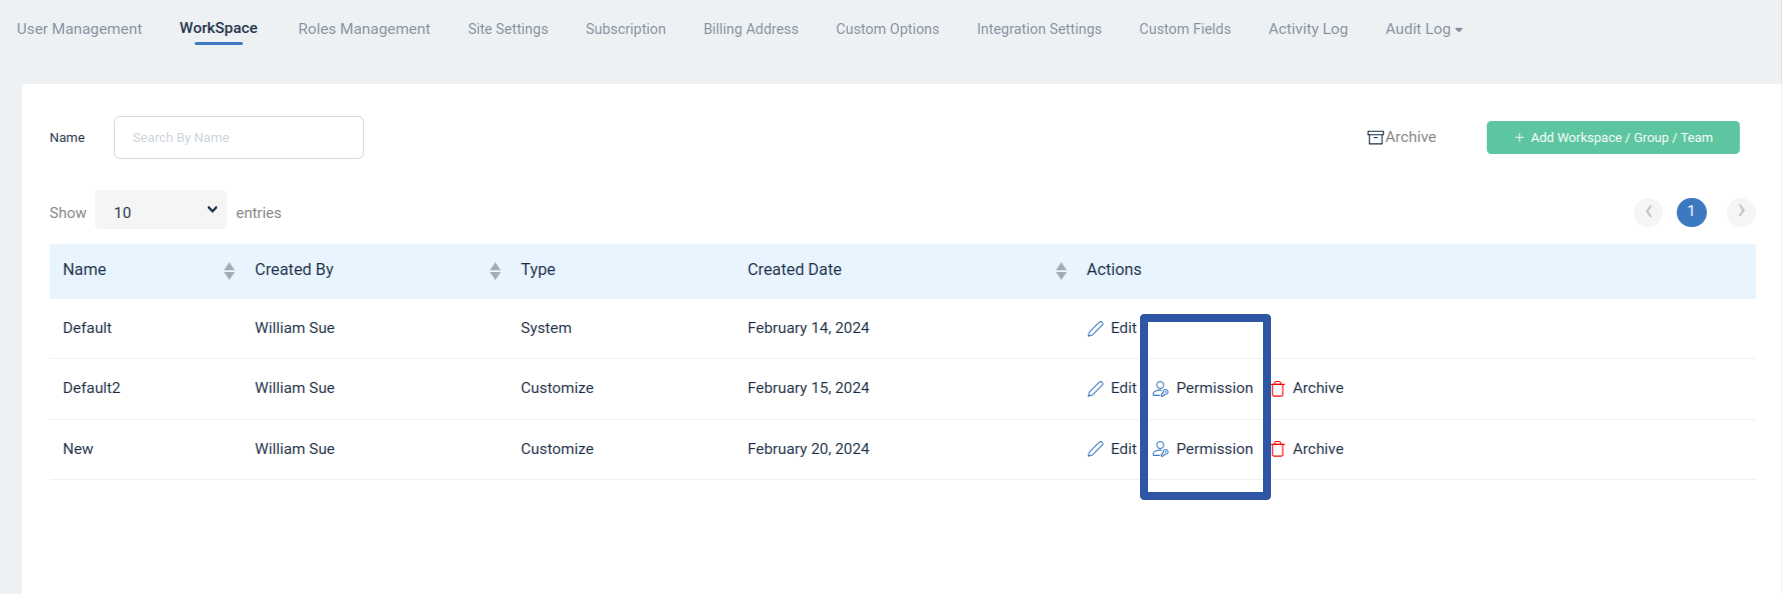
Task: Open Billing Address tab
Action: pyautogui.click(x=751, y=29)
